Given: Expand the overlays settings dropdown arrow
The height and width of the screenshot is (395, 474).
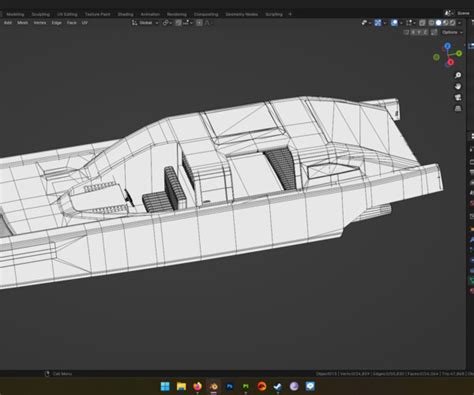Looking at the screenshot, I should coord(401,23).
